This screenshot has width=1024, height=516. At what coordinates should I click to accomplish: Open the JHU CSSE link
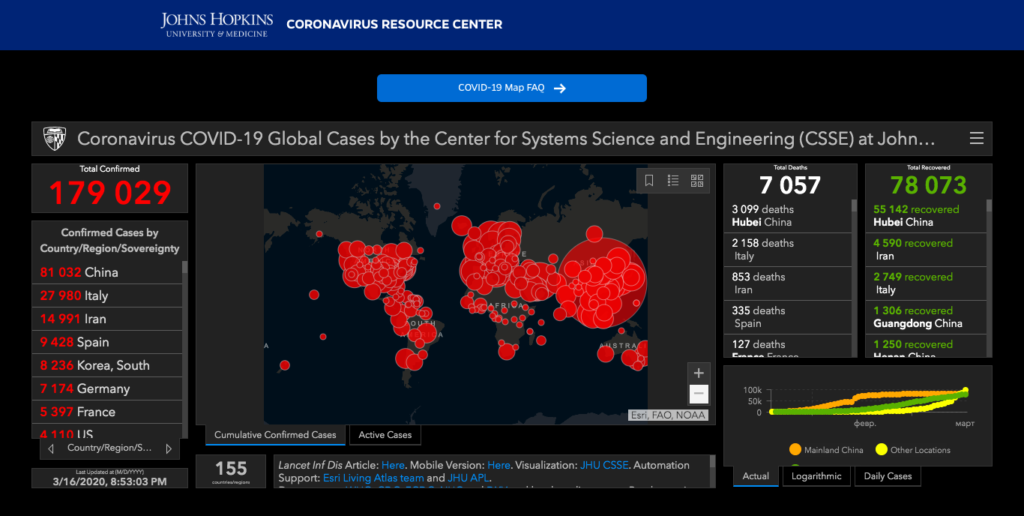[603, 465]
